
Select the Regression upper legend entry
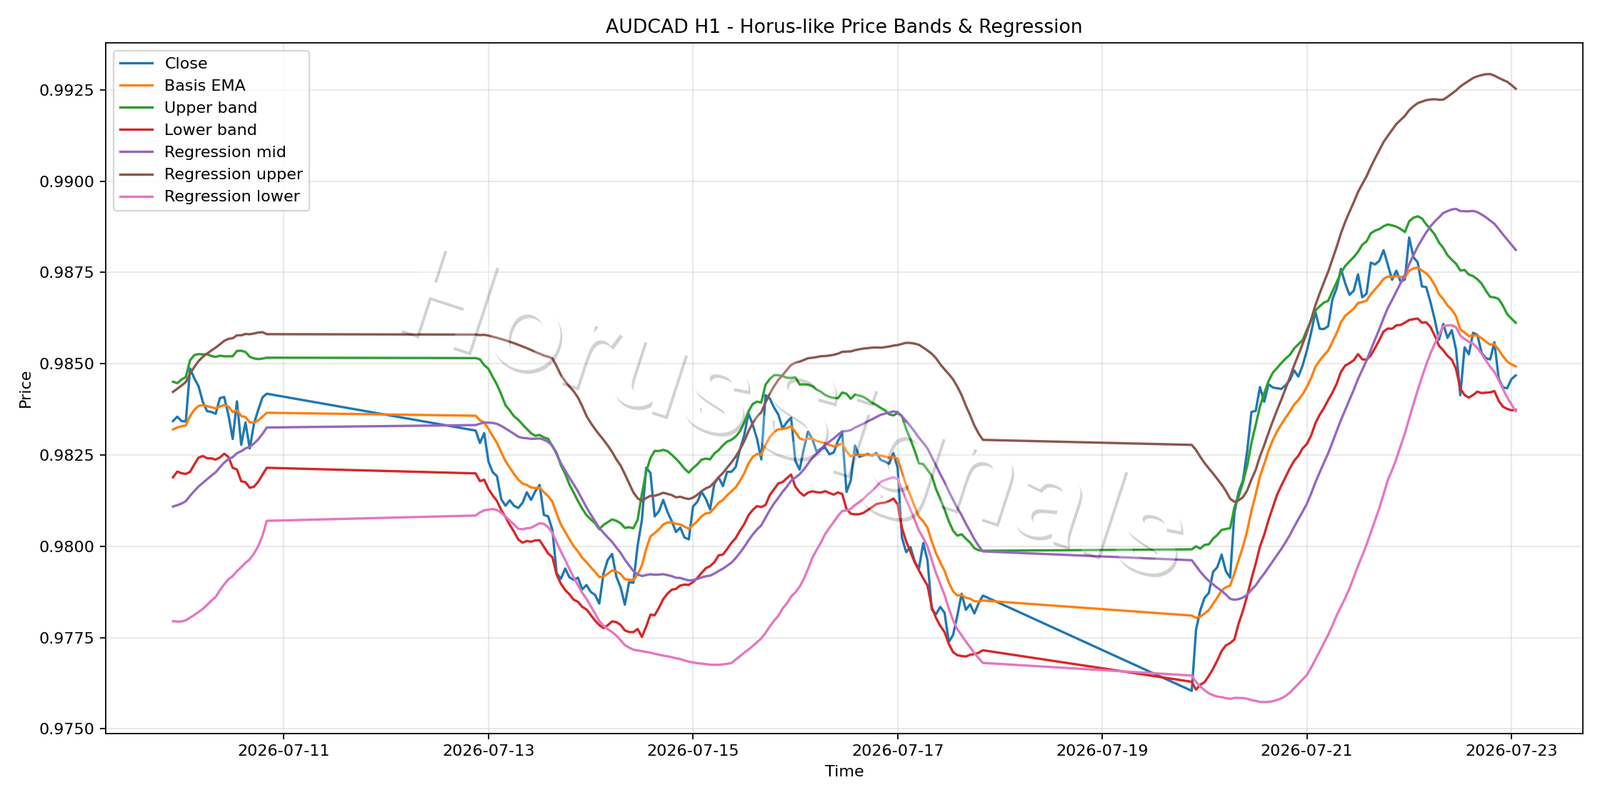[x=211, y=174]
